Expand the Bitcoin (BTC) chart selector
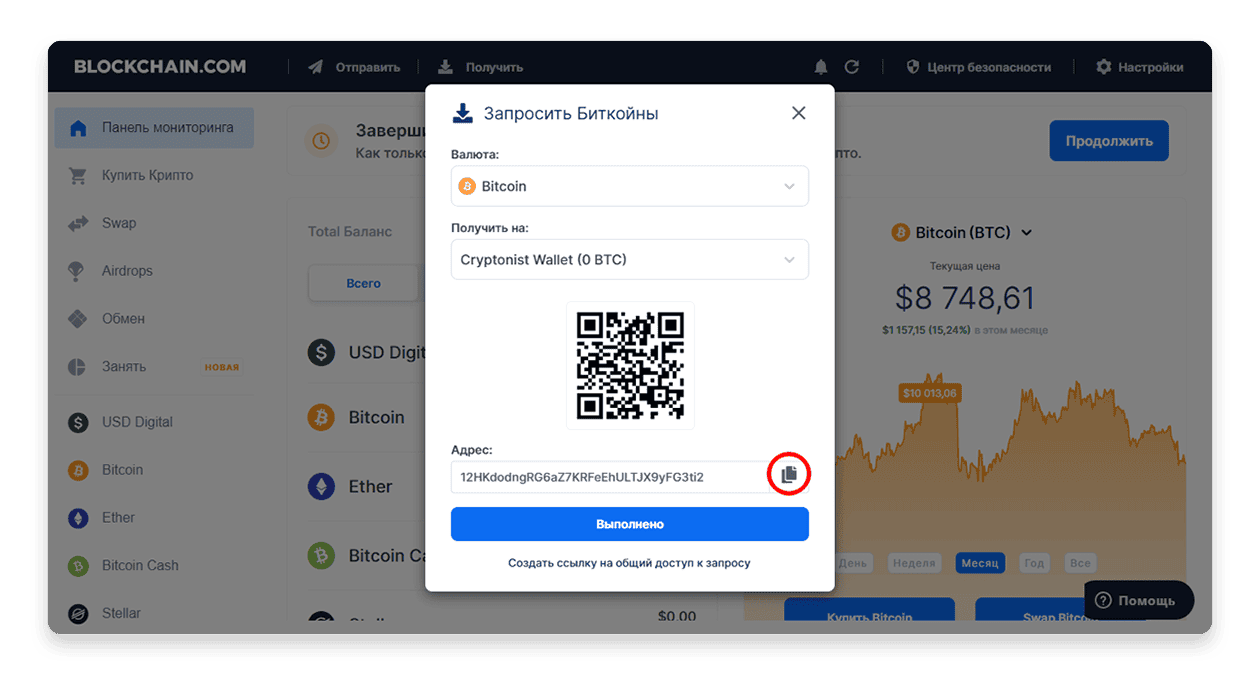This screenshot has width=1260, height=675. coord(961,232)
